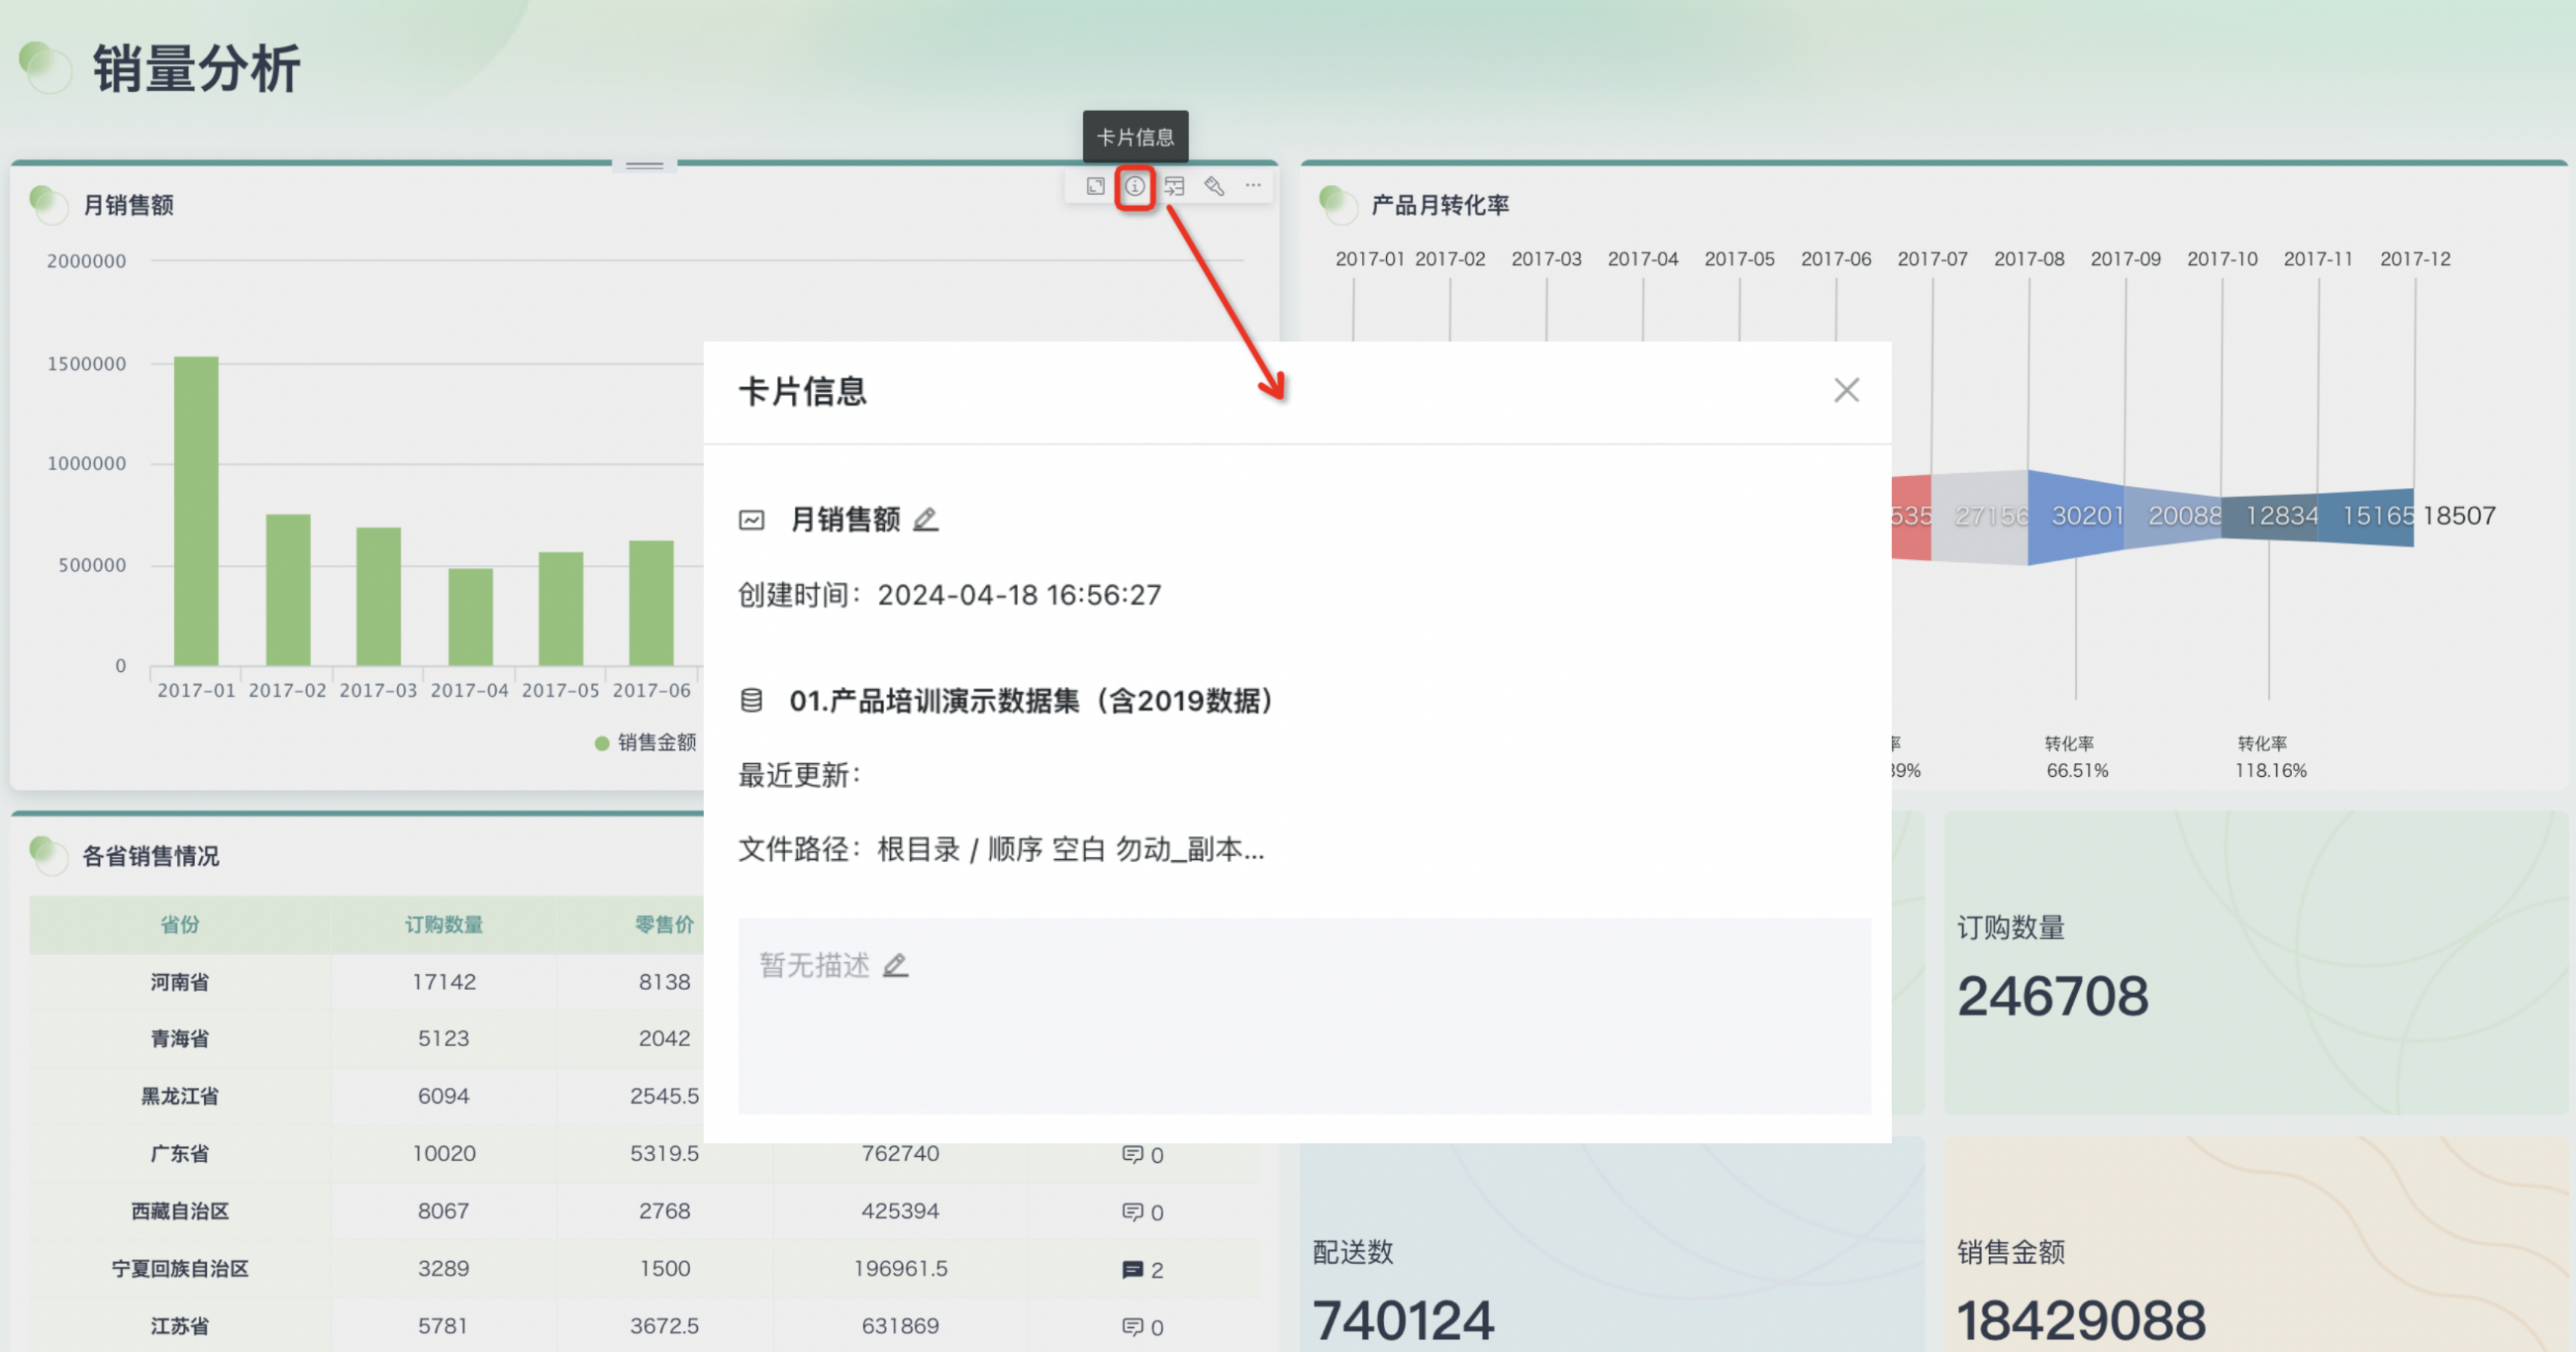2576x1352 pixels.
Task: Click the 产品月转化率 card title
Action: 1440,205
